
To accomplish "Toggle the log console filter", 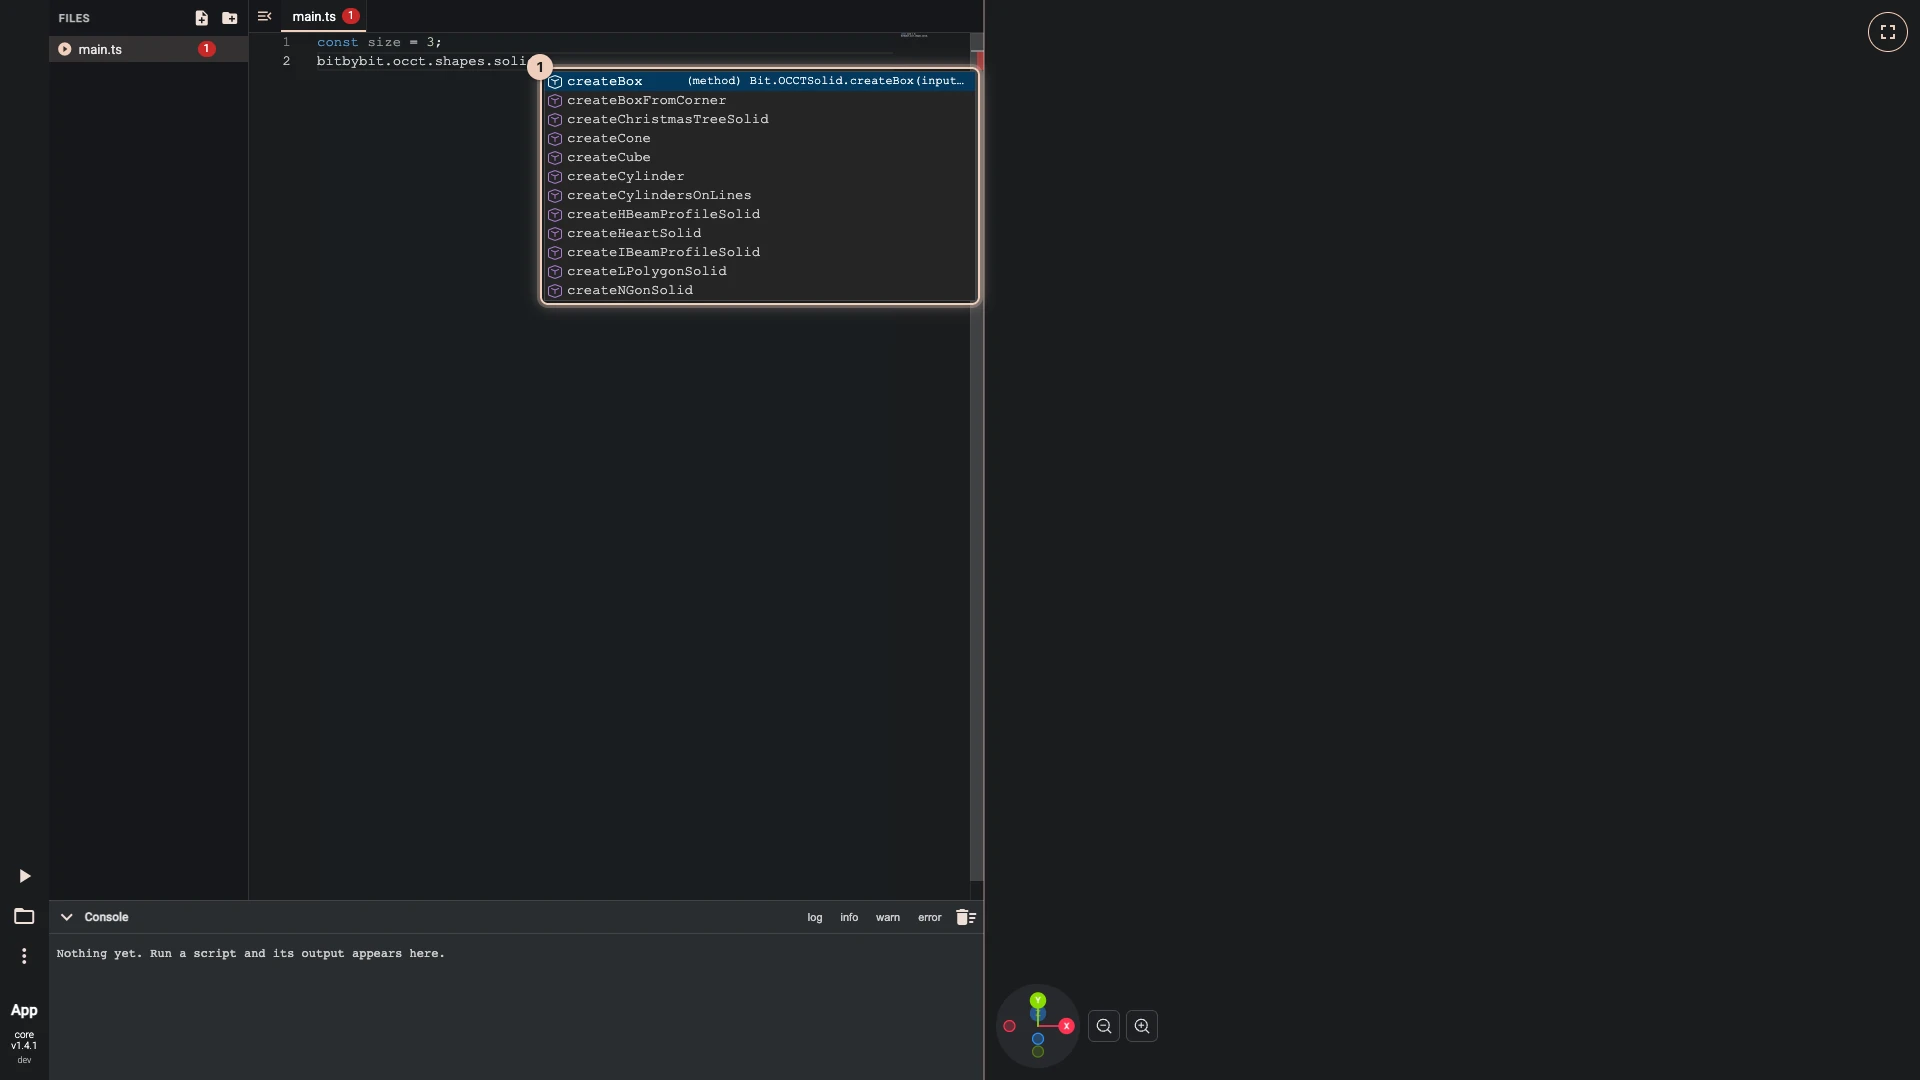I will pos(815,917).
